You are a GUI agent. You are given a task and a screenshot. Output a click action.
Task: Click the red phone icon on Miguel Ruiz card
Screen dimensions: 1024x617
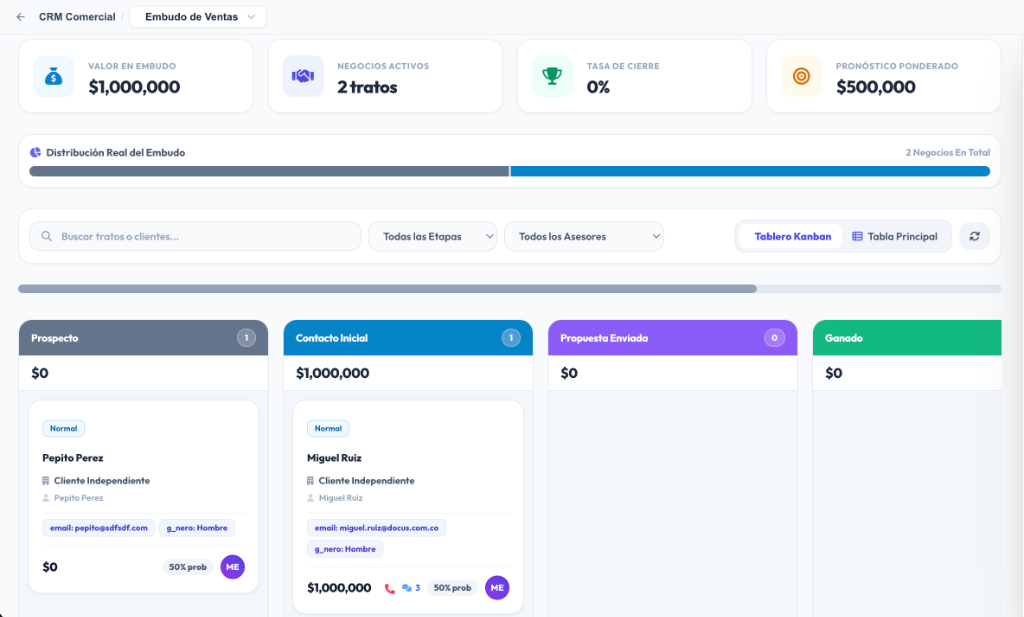[390, 588]
